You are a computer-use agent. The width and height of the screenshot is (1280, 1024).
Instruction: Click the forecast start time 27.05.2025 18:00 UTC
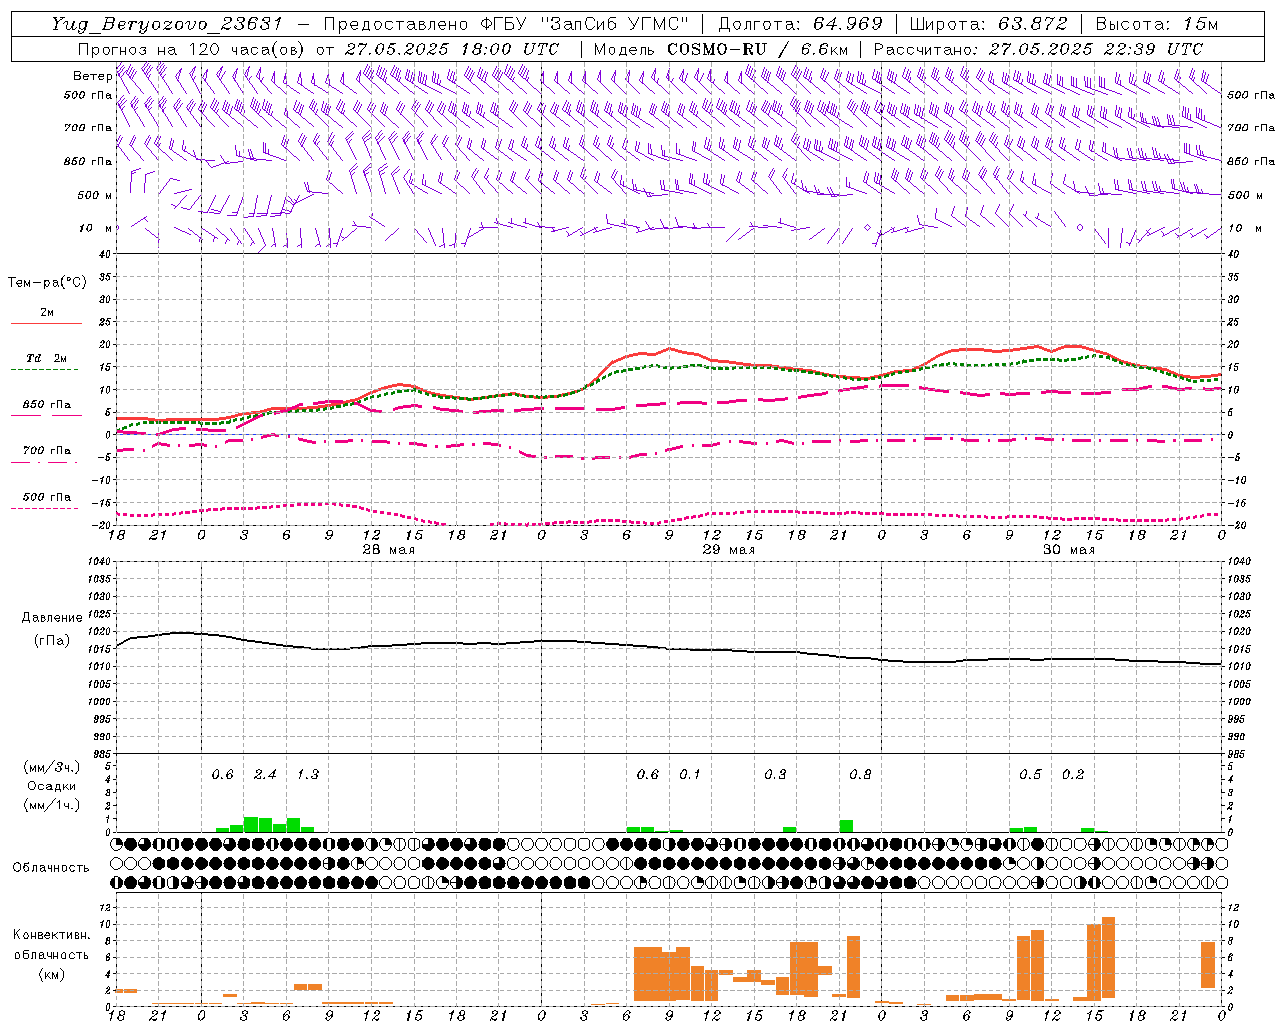coord(451,48)
